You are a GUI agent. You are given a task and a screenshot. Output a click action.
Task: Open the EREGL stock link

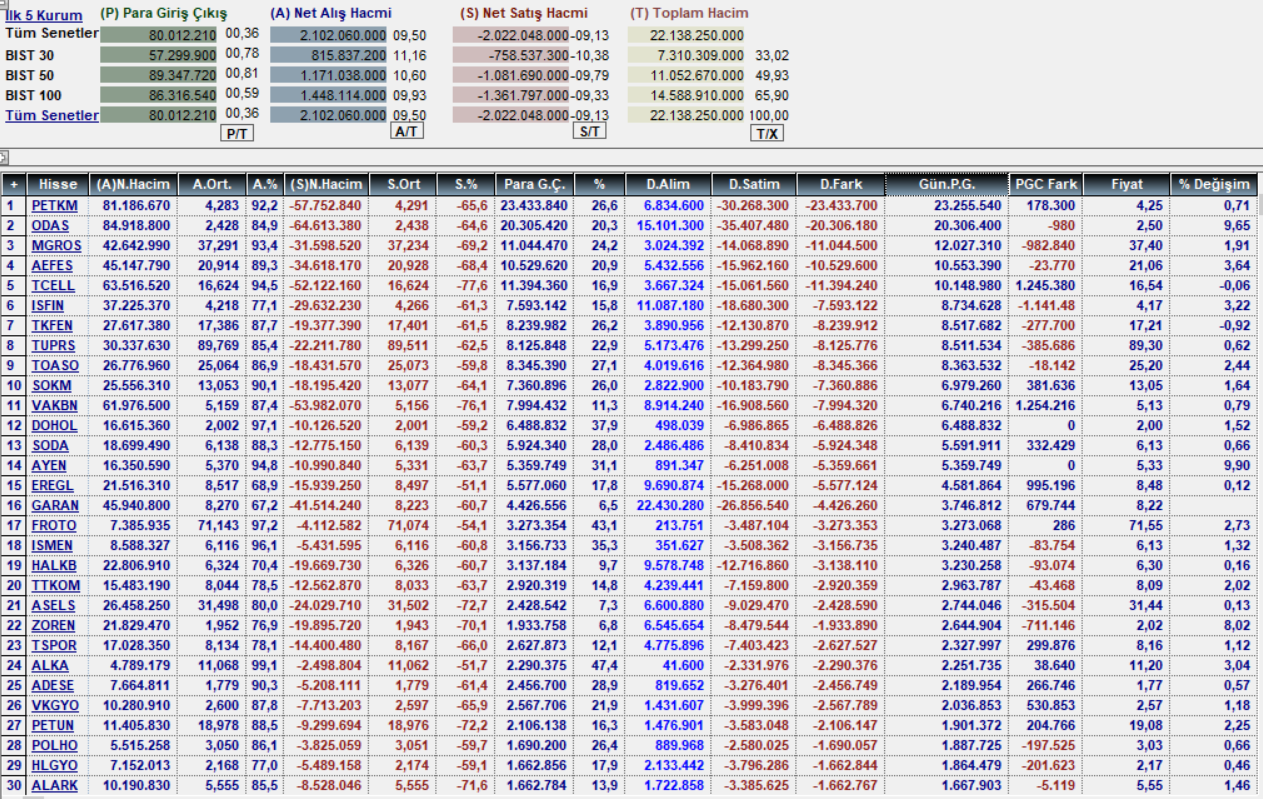[52, 485]
